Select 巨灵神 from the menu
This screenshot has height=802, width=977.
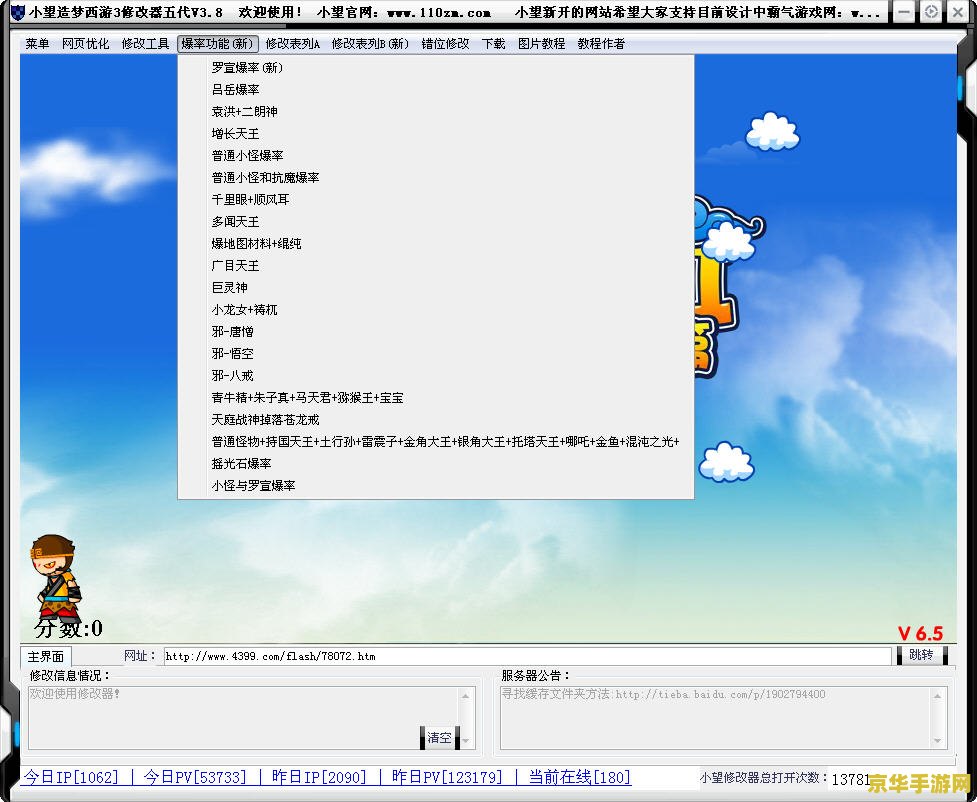click(x=436, y=288)
